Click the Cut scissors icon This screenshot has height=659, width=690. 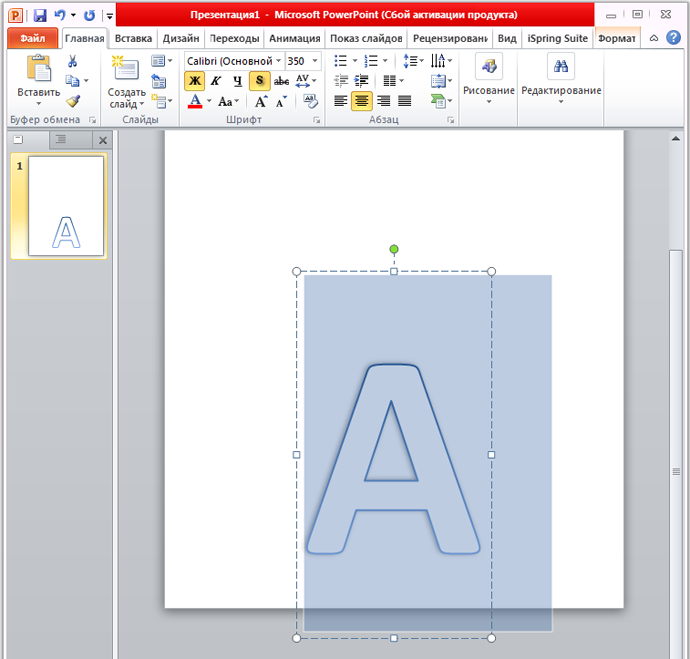click(73, 61)
